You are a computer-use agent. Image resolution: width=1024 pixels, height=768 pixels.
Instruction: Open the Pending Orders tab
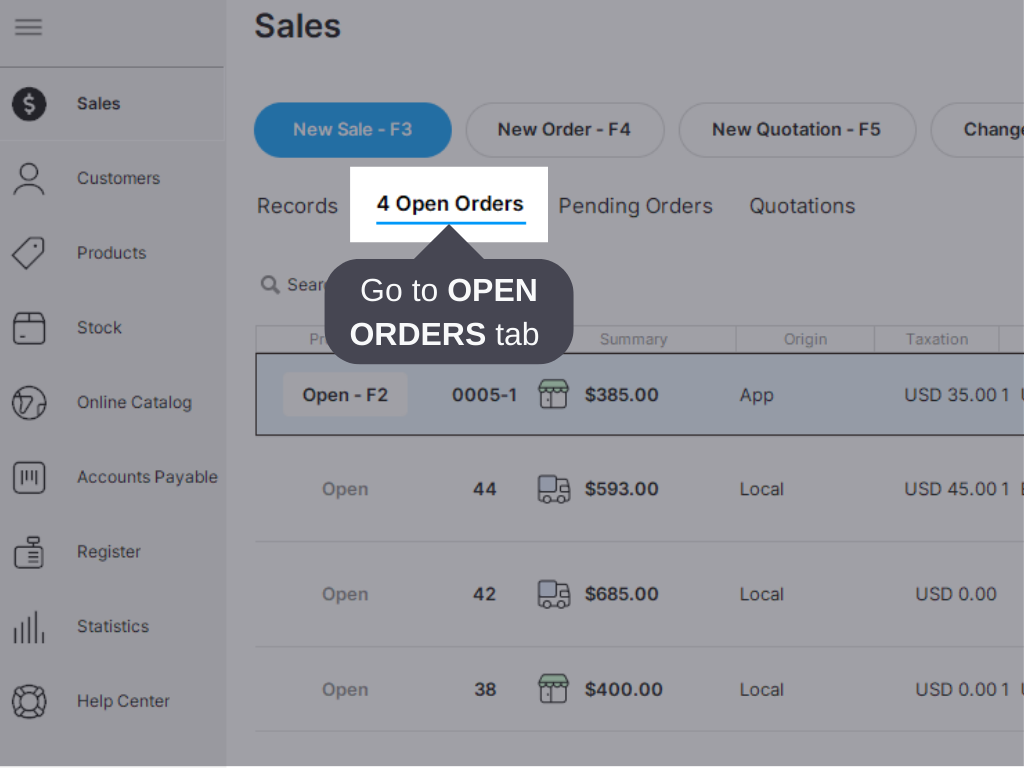(636, 205)
